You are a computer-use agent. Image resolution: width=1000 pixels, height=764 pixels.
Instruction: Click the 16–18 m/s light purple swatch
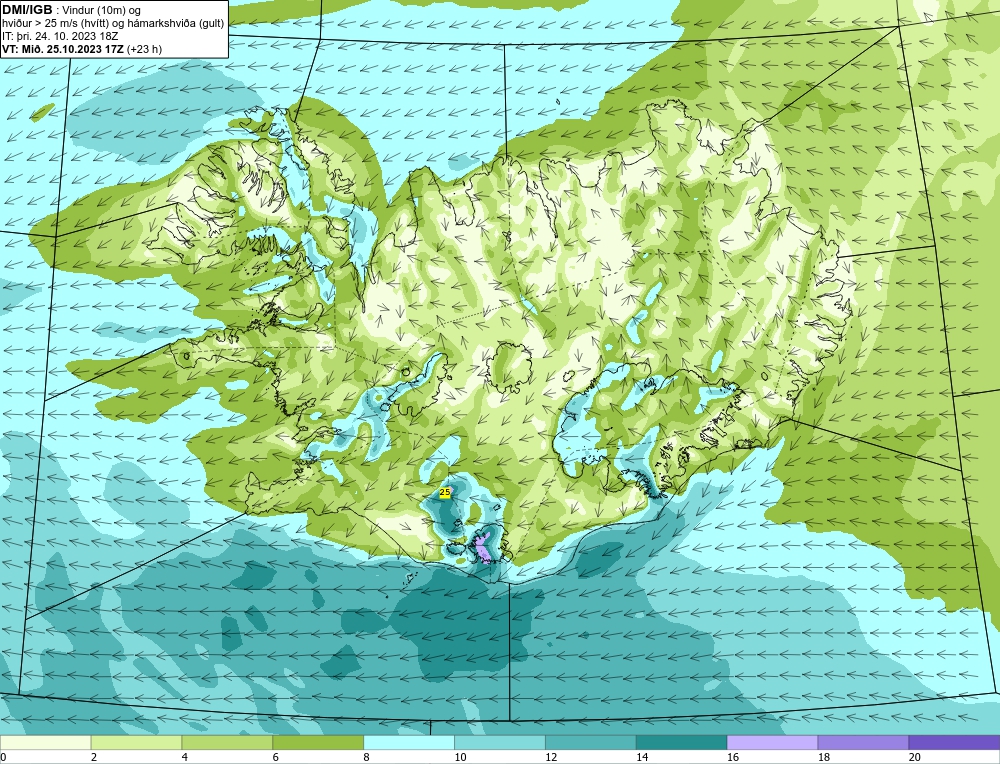coord(772,742)
